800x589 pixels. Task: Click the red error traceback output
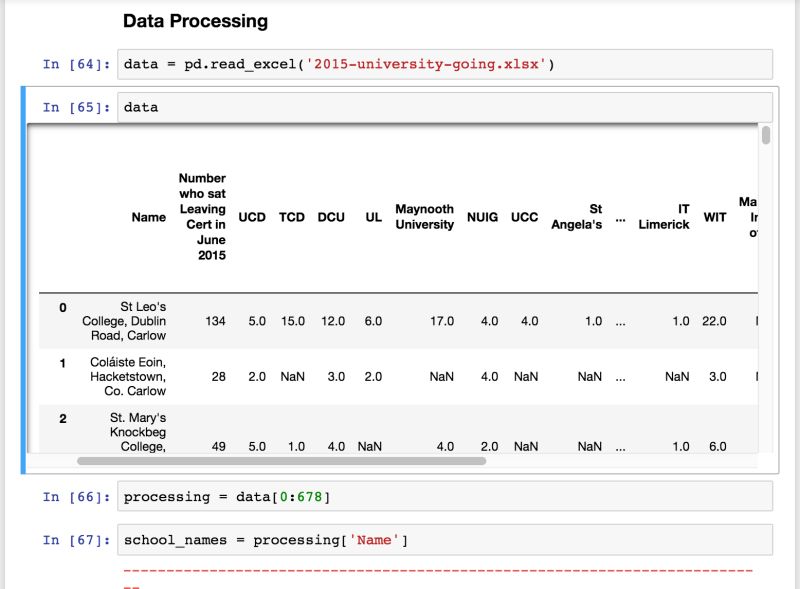click(x=440, y=572)
